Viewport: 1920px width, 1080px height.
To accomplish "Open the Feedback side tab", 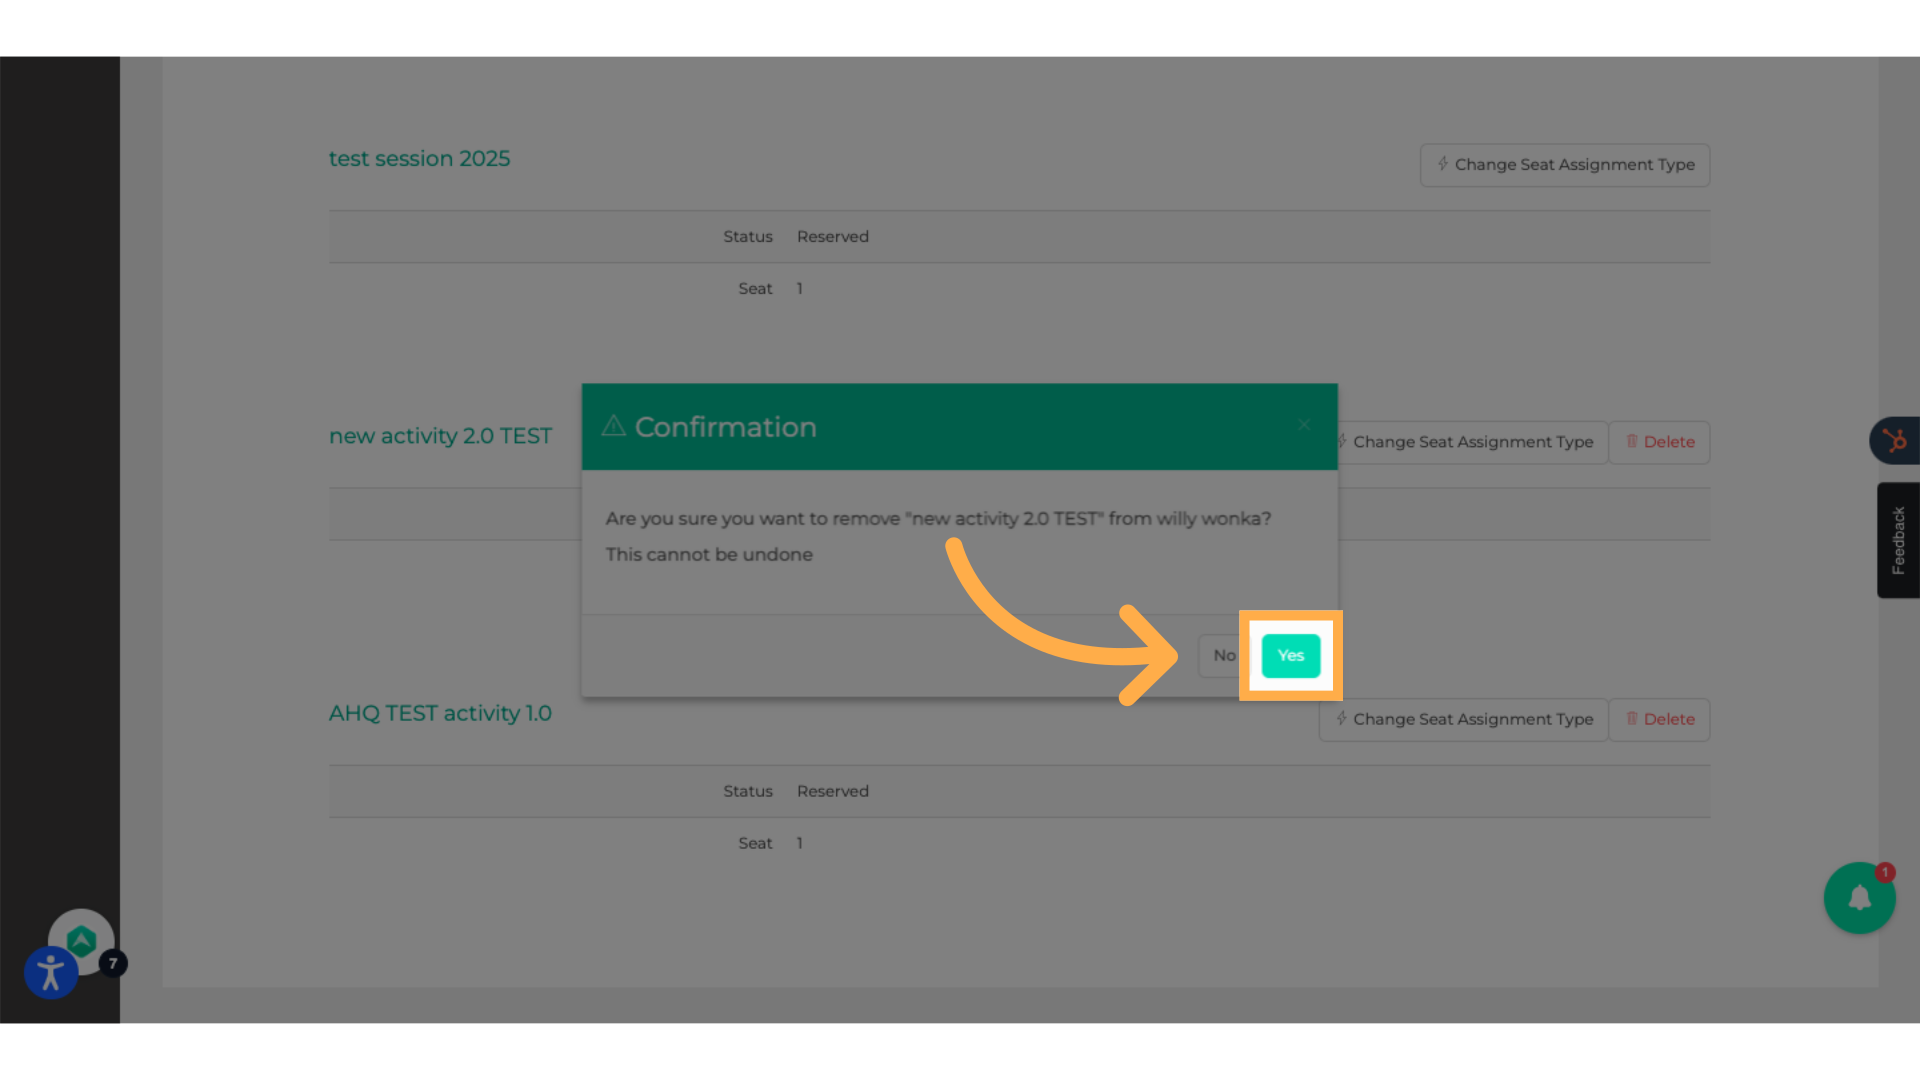I will [1898, 540].
